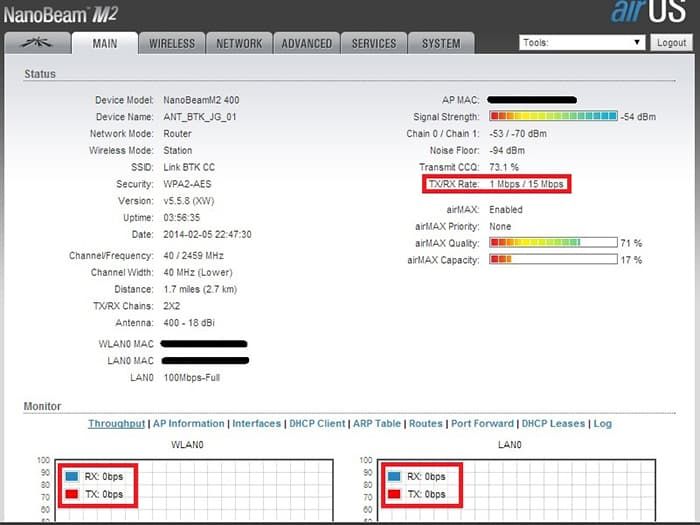Select the airMAX Capacity 17 % value
700x525 pixels.
pyautogui.click(x=631, y=260)
